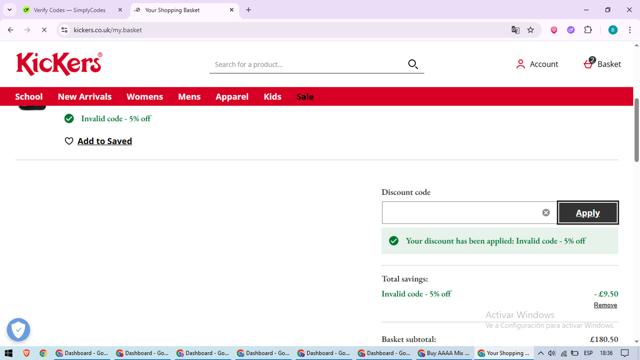Click Add to Saved link
640x360 pixels.
click(x=104, y=141)
